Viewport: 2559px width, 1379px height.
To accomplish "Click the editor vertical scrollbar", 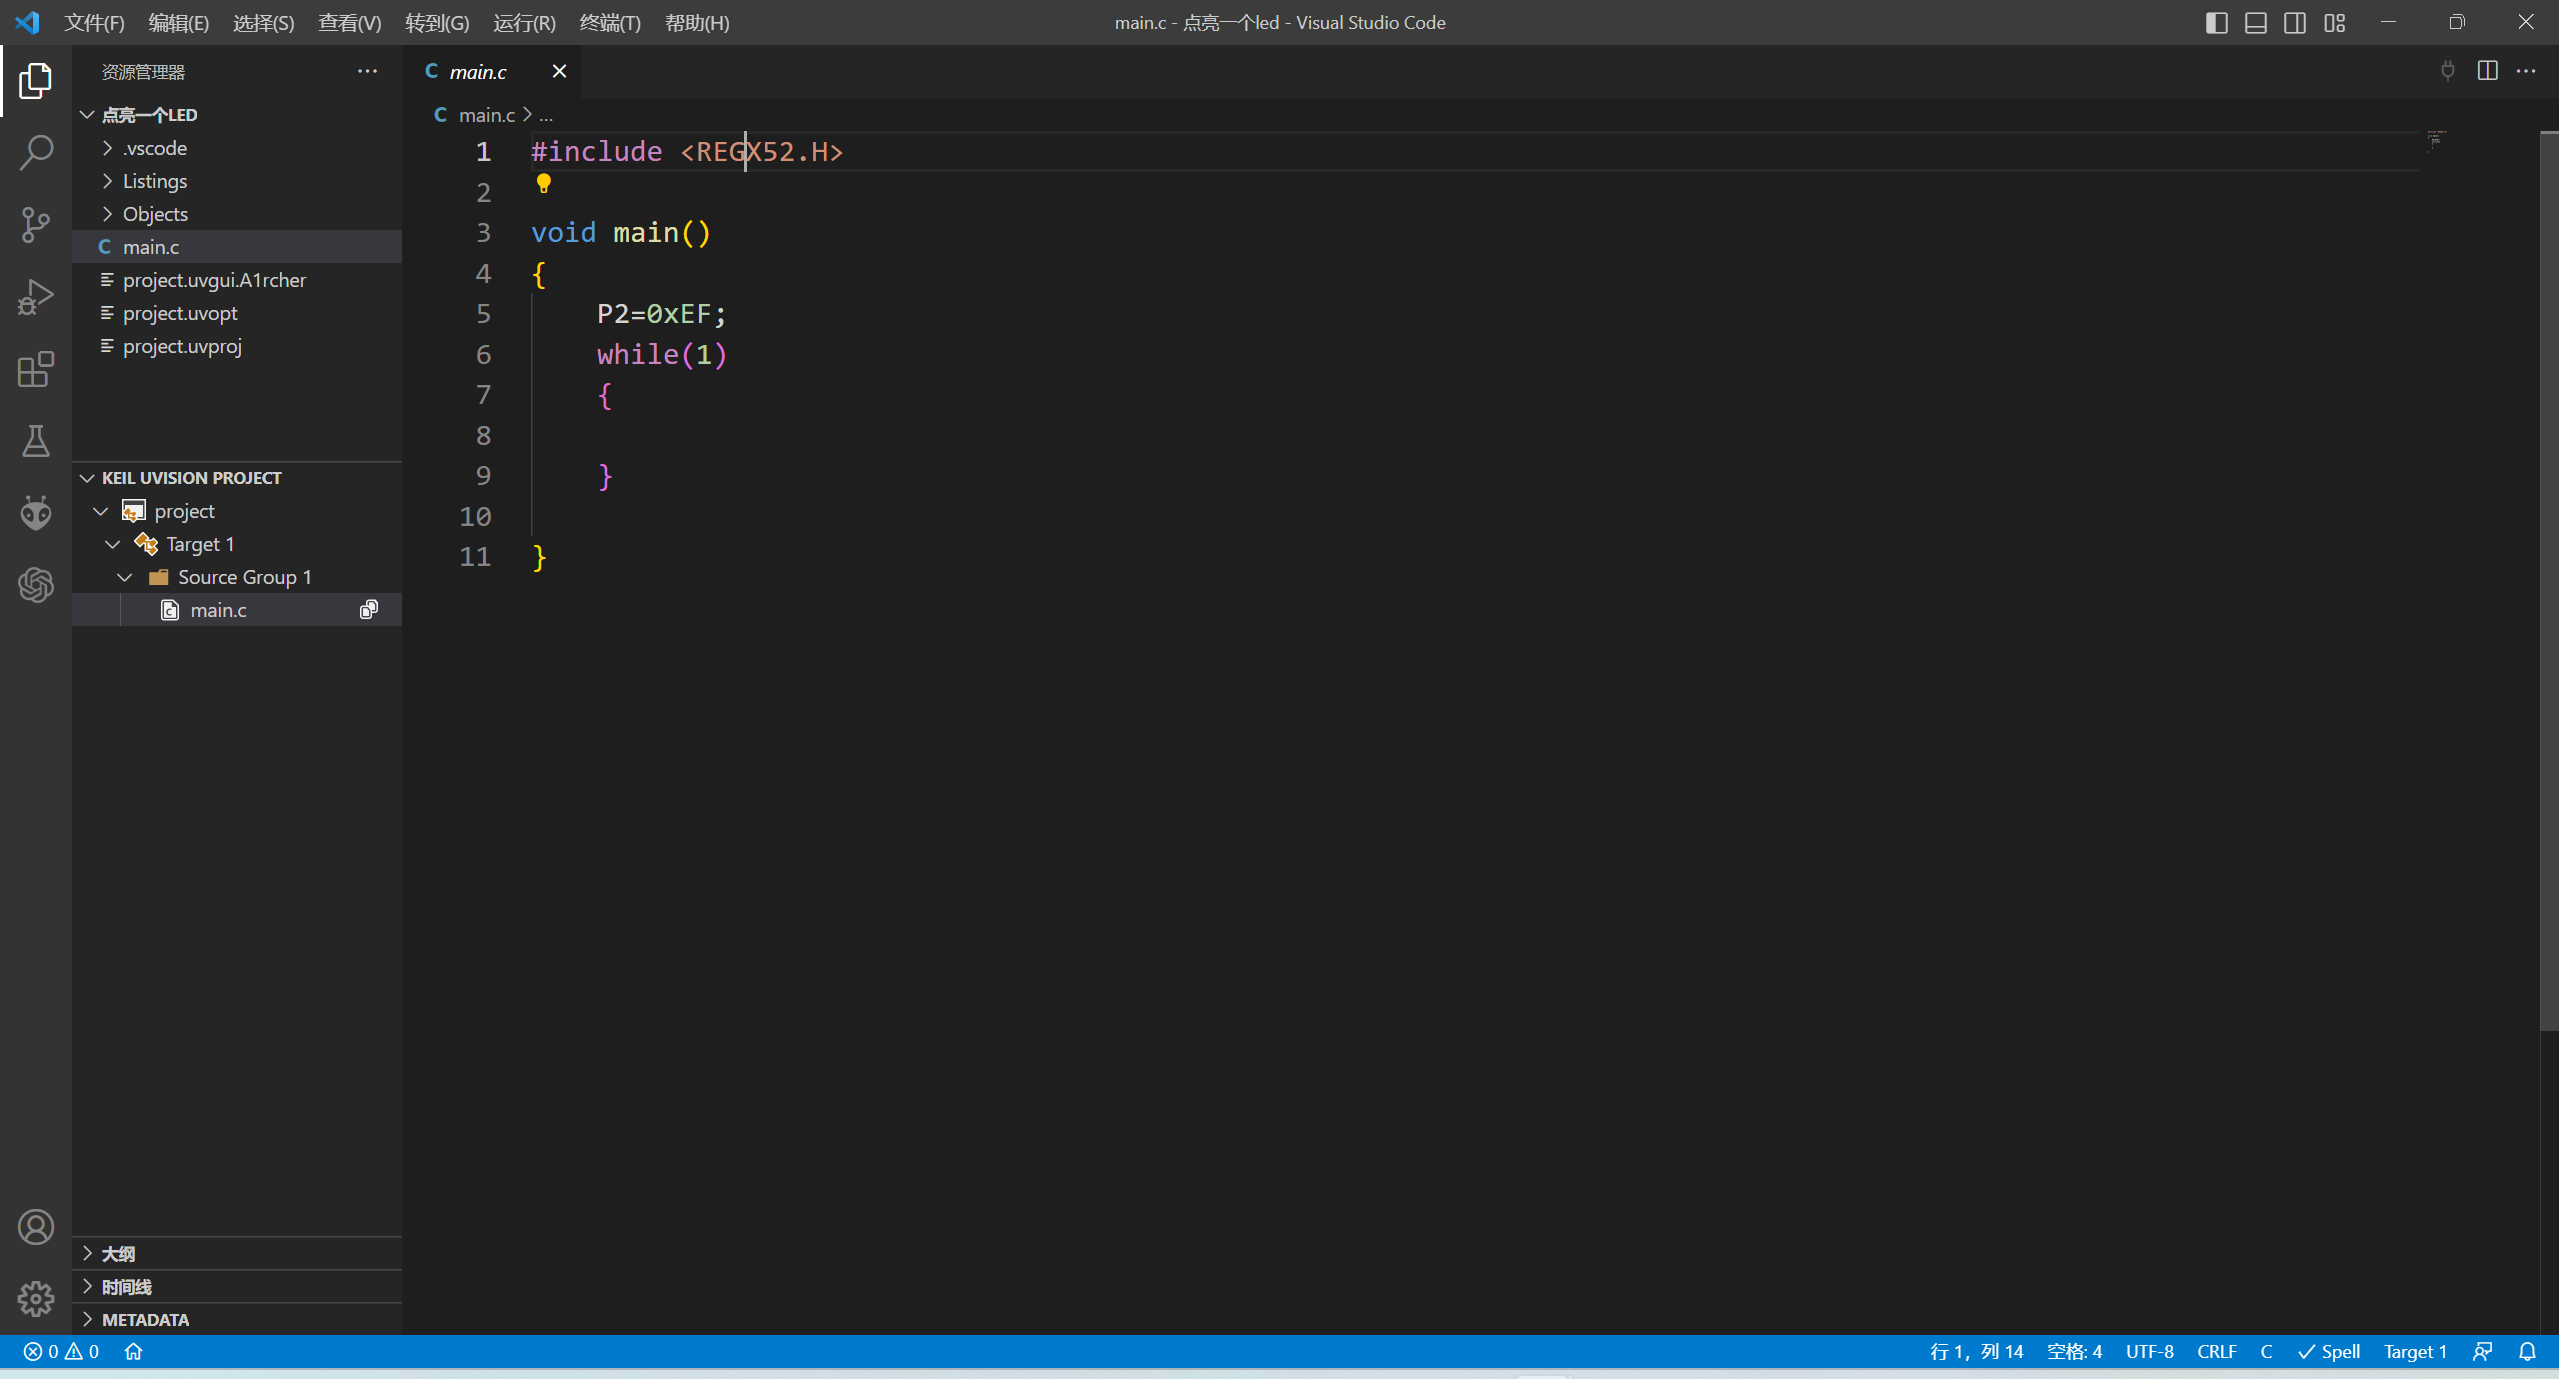I will tap(2549, 580).
